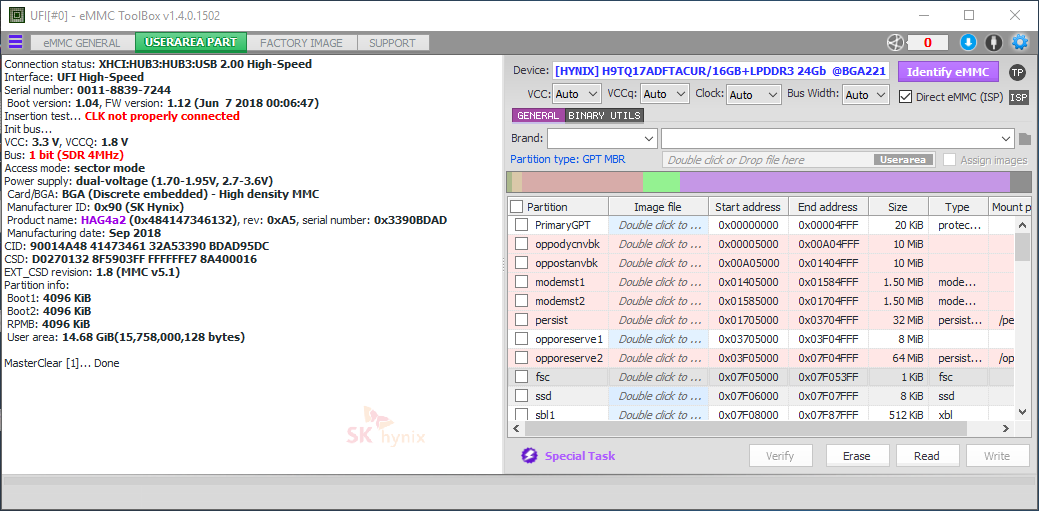Click the green segment in partition map
Screen dimensions: 1039x511
(x=661, y=182)
